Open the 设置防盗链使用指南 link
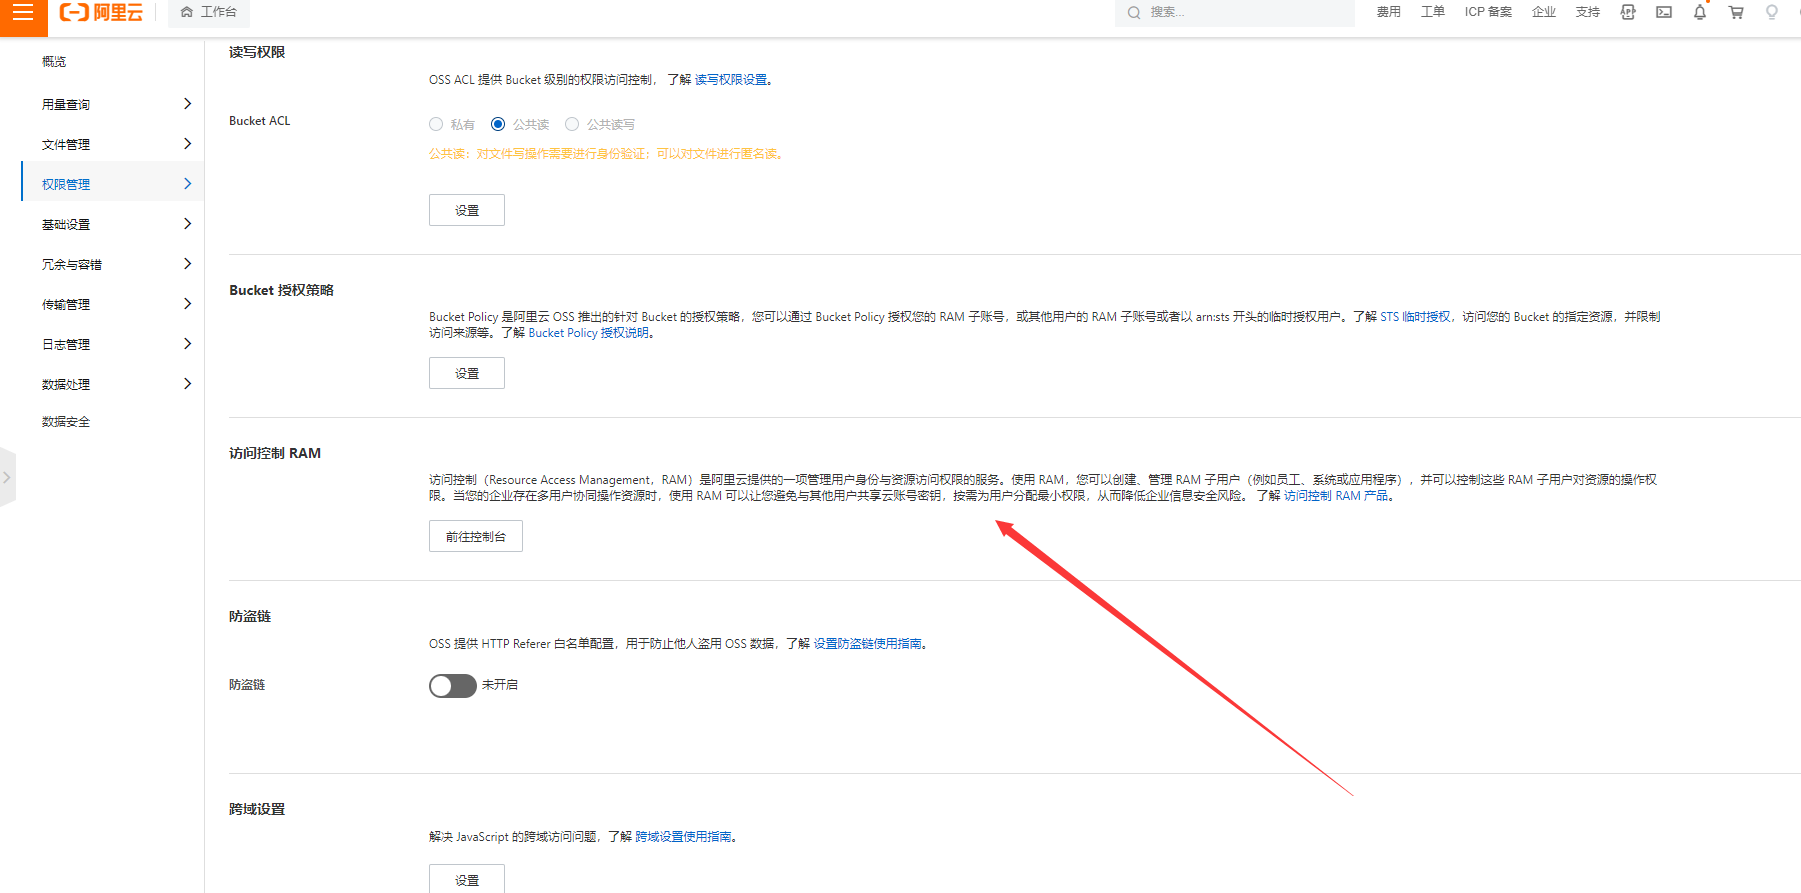This screenshot has width=1801, height=893. (x=868, y=644)
